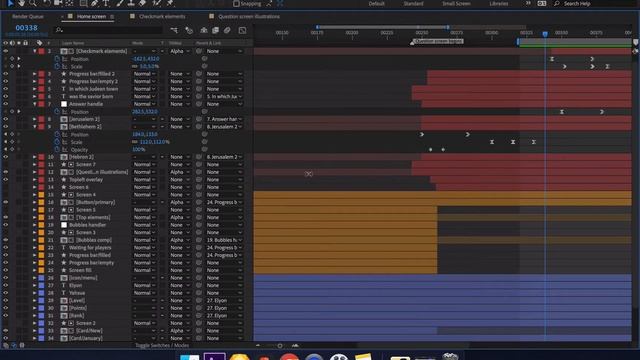Select the Roto Brush tool

[x=157, y=3]
